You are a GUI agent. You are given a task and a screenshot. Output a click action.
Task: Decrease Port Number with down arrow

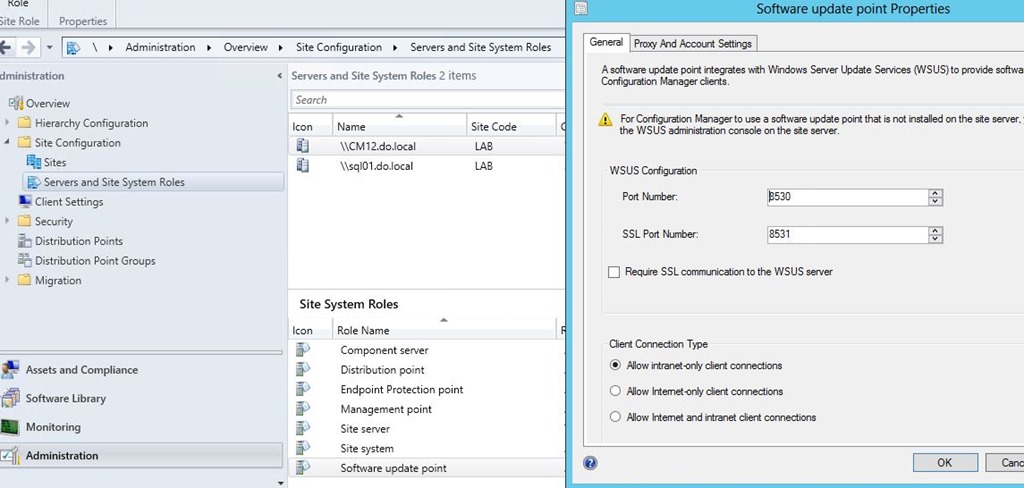point(936,201)
